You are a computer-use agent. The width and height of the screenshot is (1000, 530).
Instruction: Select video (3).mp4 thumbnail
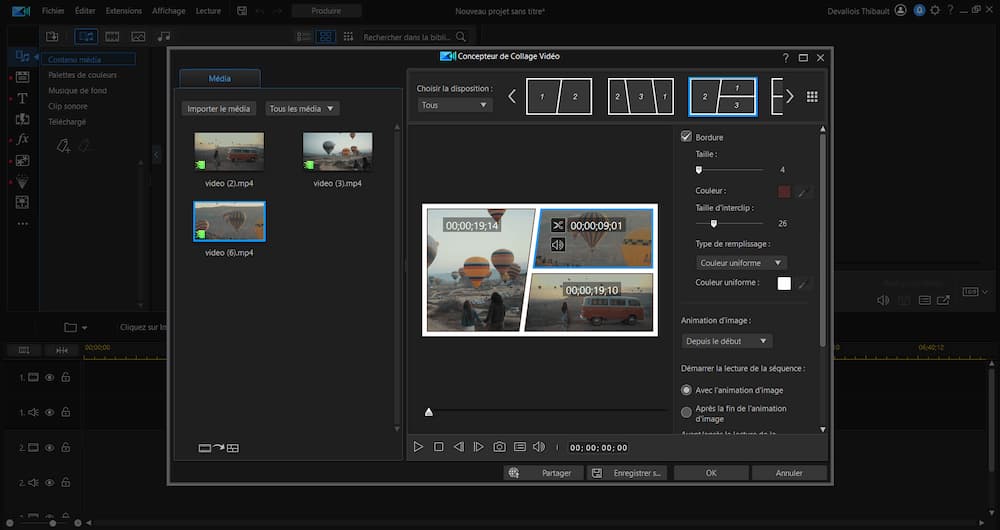pos(337,151)
